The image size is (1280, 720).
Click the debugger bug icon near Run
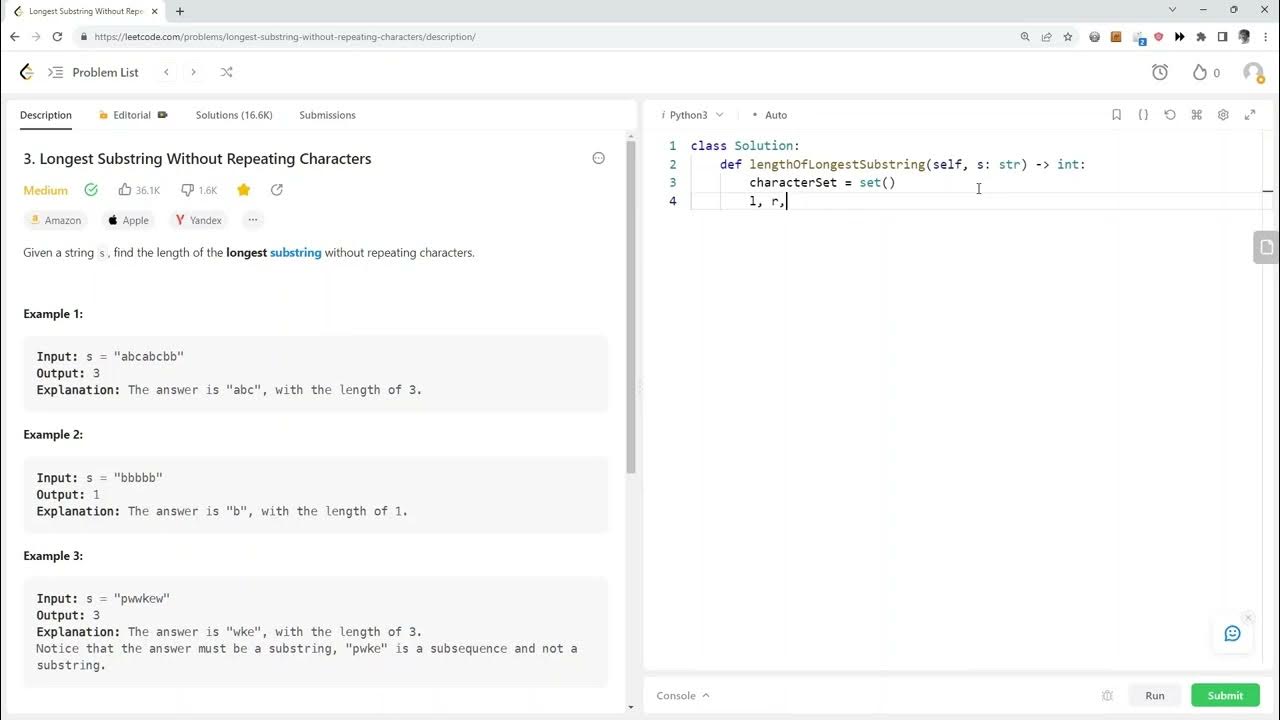[1107, 695]
